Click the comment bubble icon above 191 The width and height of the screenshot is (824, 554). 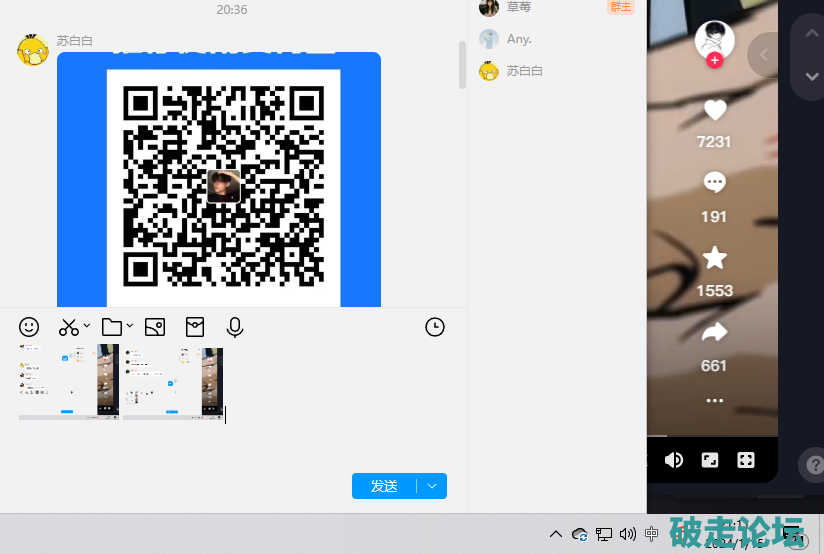coord(714,183)
